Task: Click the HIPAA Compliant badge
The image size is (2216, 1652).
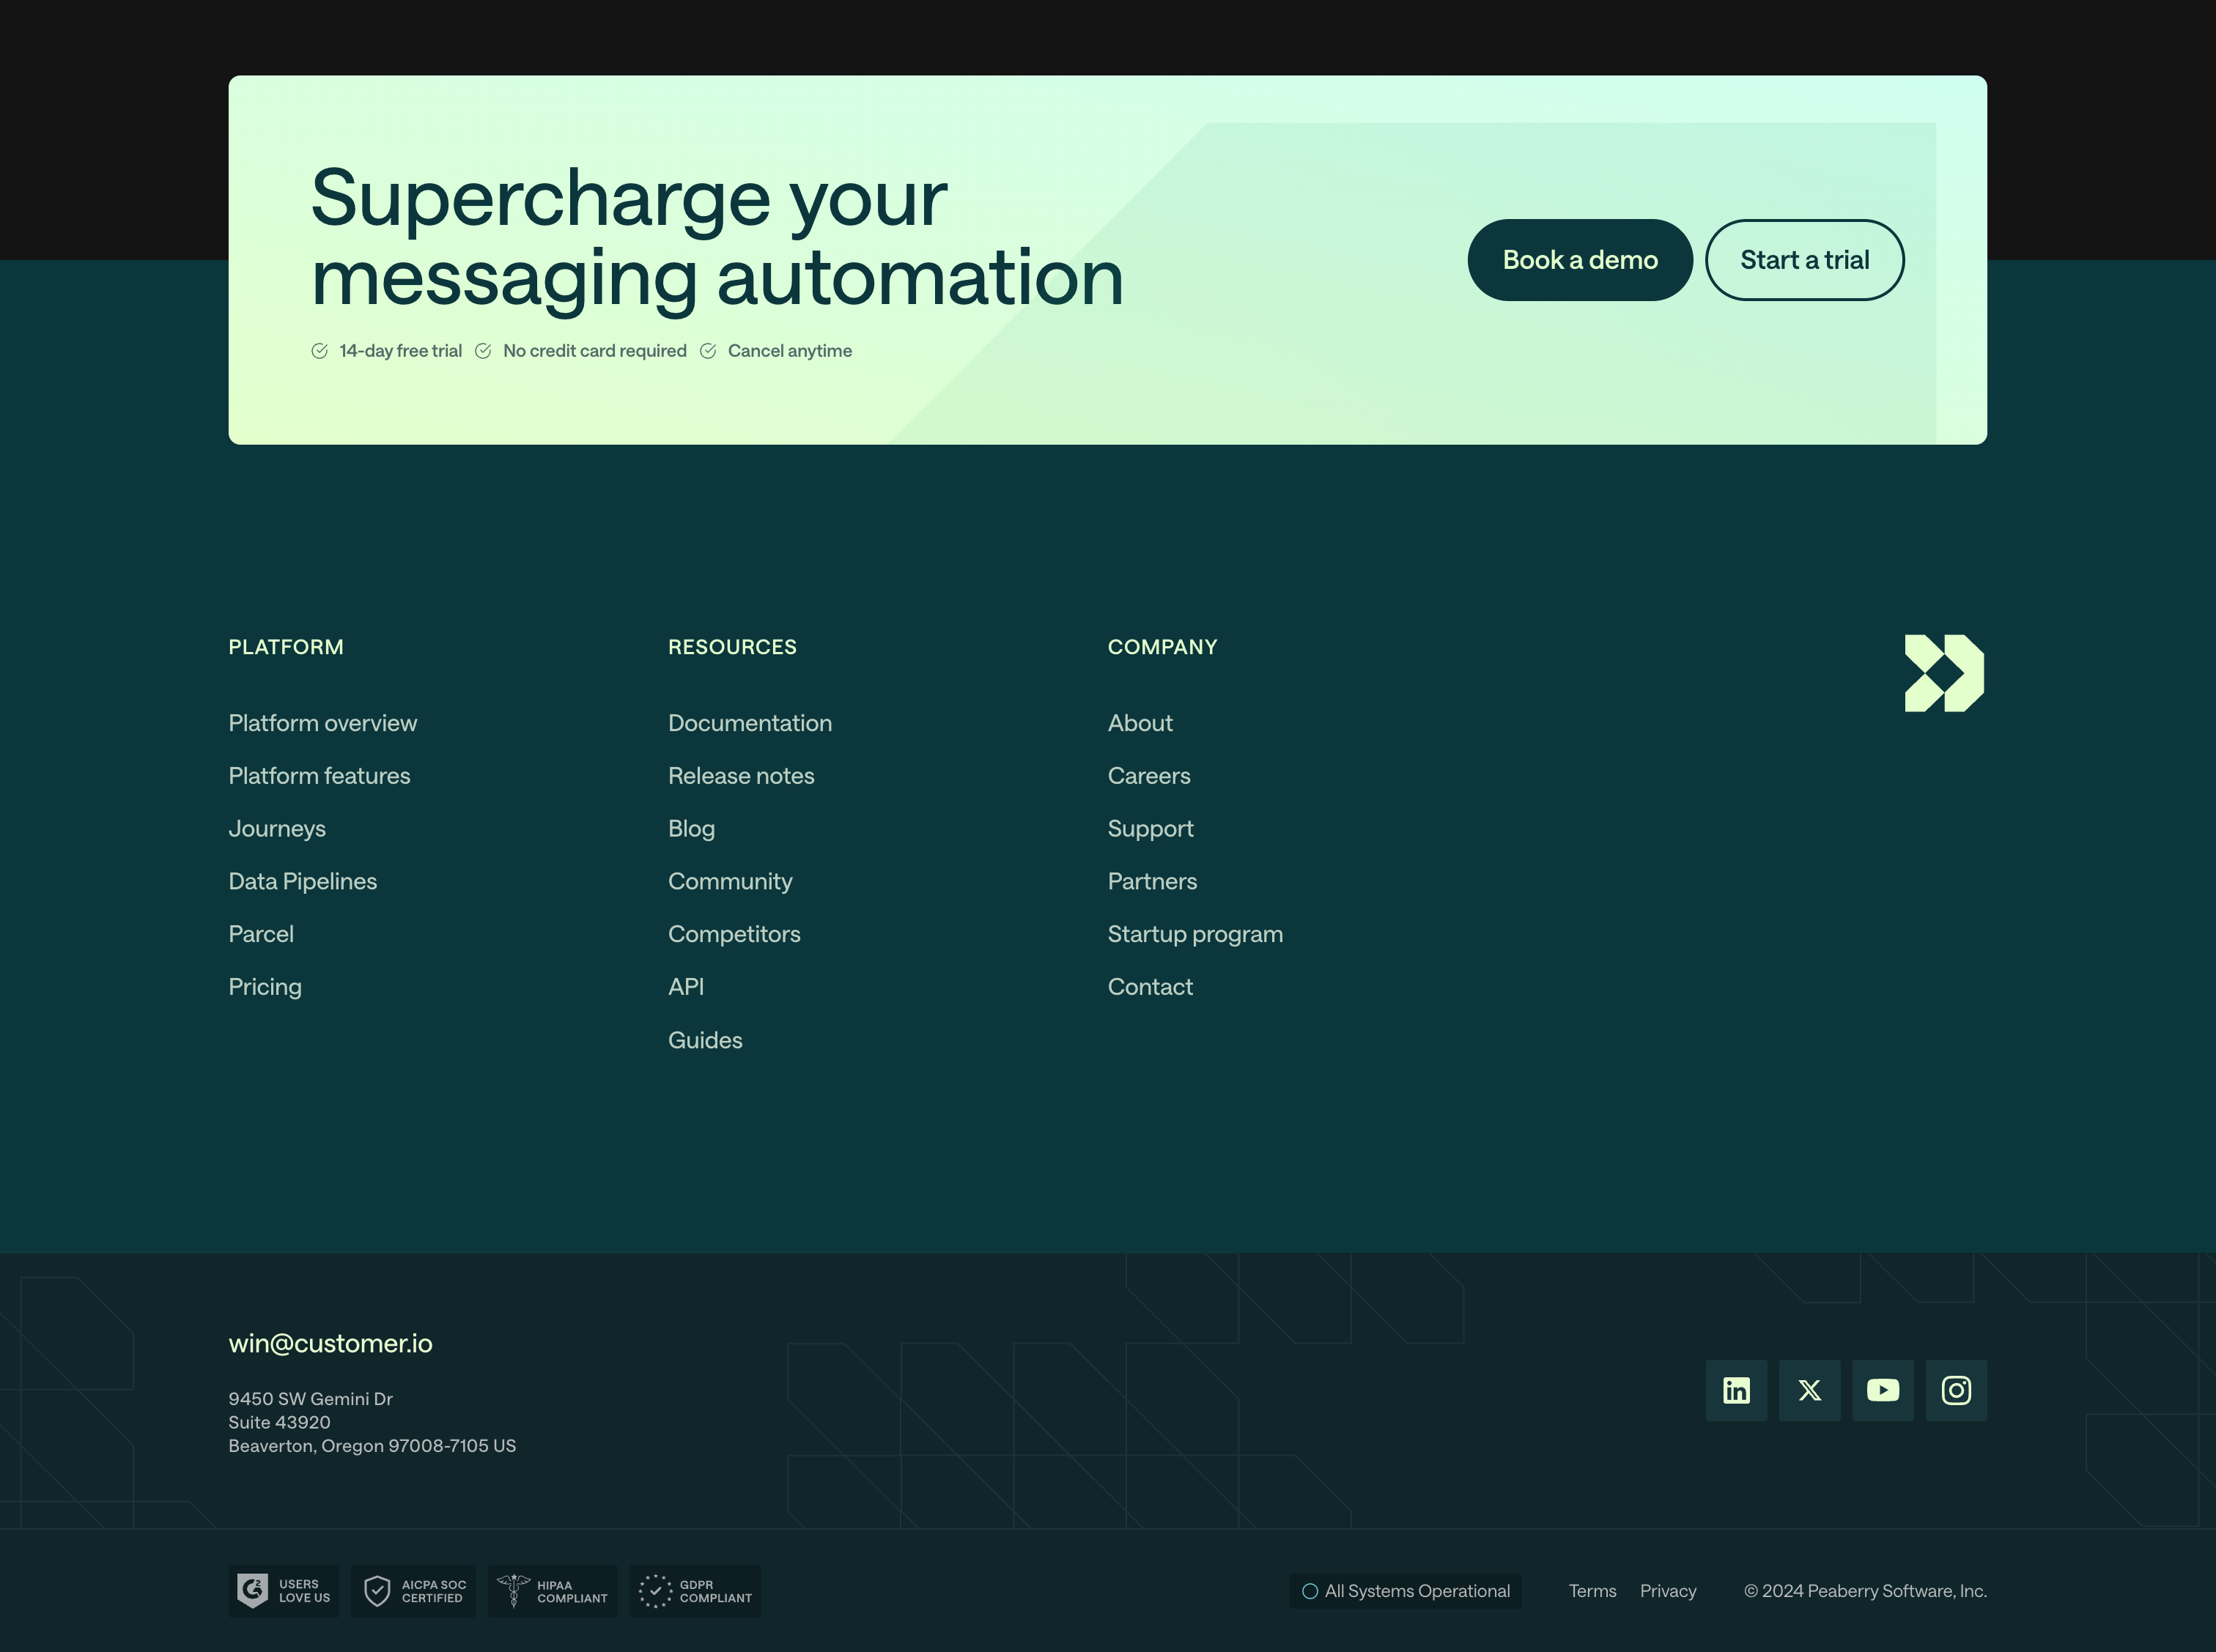Action: (552, 1590)
